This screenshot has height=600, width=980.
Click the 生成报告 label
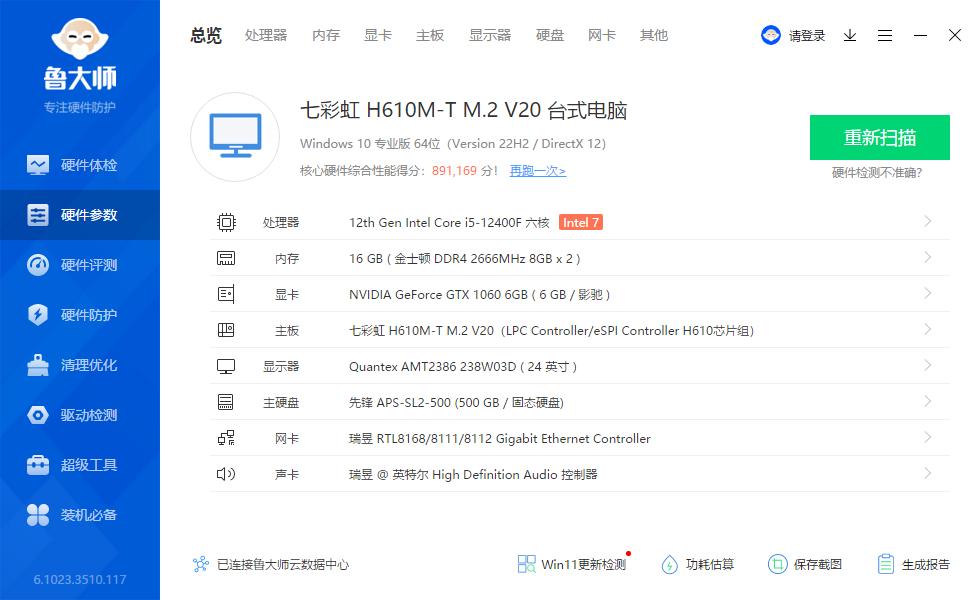[x=926, y=564]
